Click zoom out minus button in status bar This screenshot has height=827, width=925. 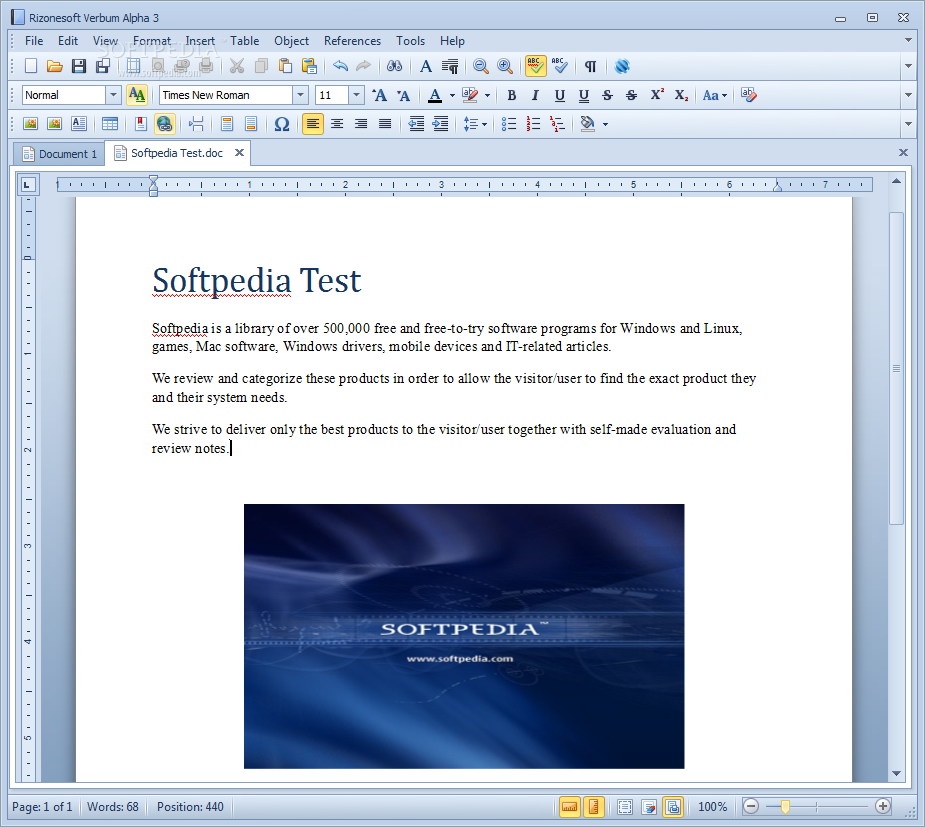click(x=750, y=806)
